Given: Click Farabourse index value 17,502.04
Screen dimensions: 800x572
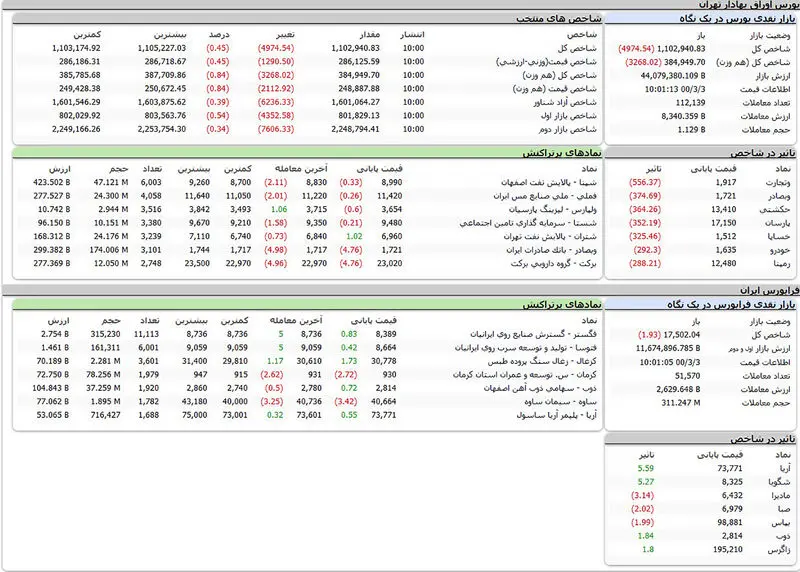Looking at the screenshot, I should click(x=682, y=335).
